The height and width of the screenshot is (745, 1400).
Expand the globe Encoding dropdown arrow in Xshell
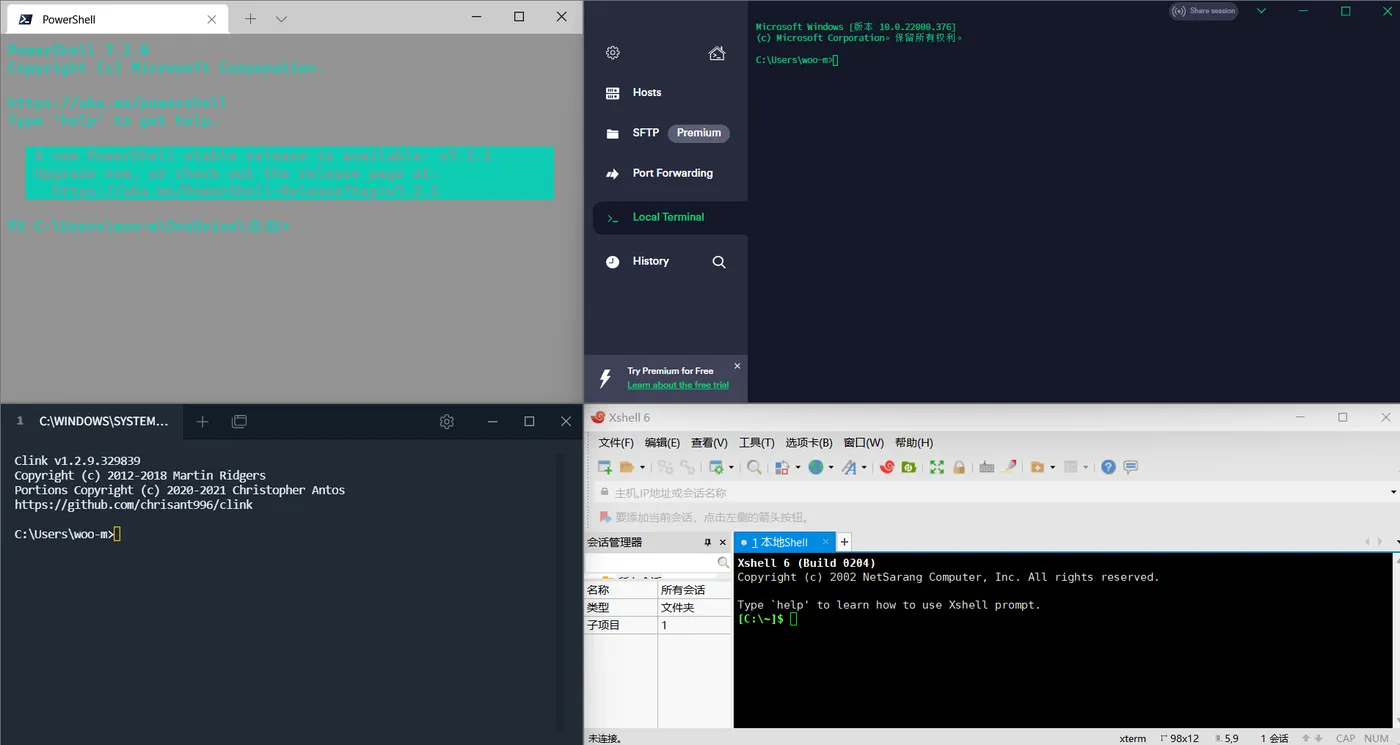point(831,467)
